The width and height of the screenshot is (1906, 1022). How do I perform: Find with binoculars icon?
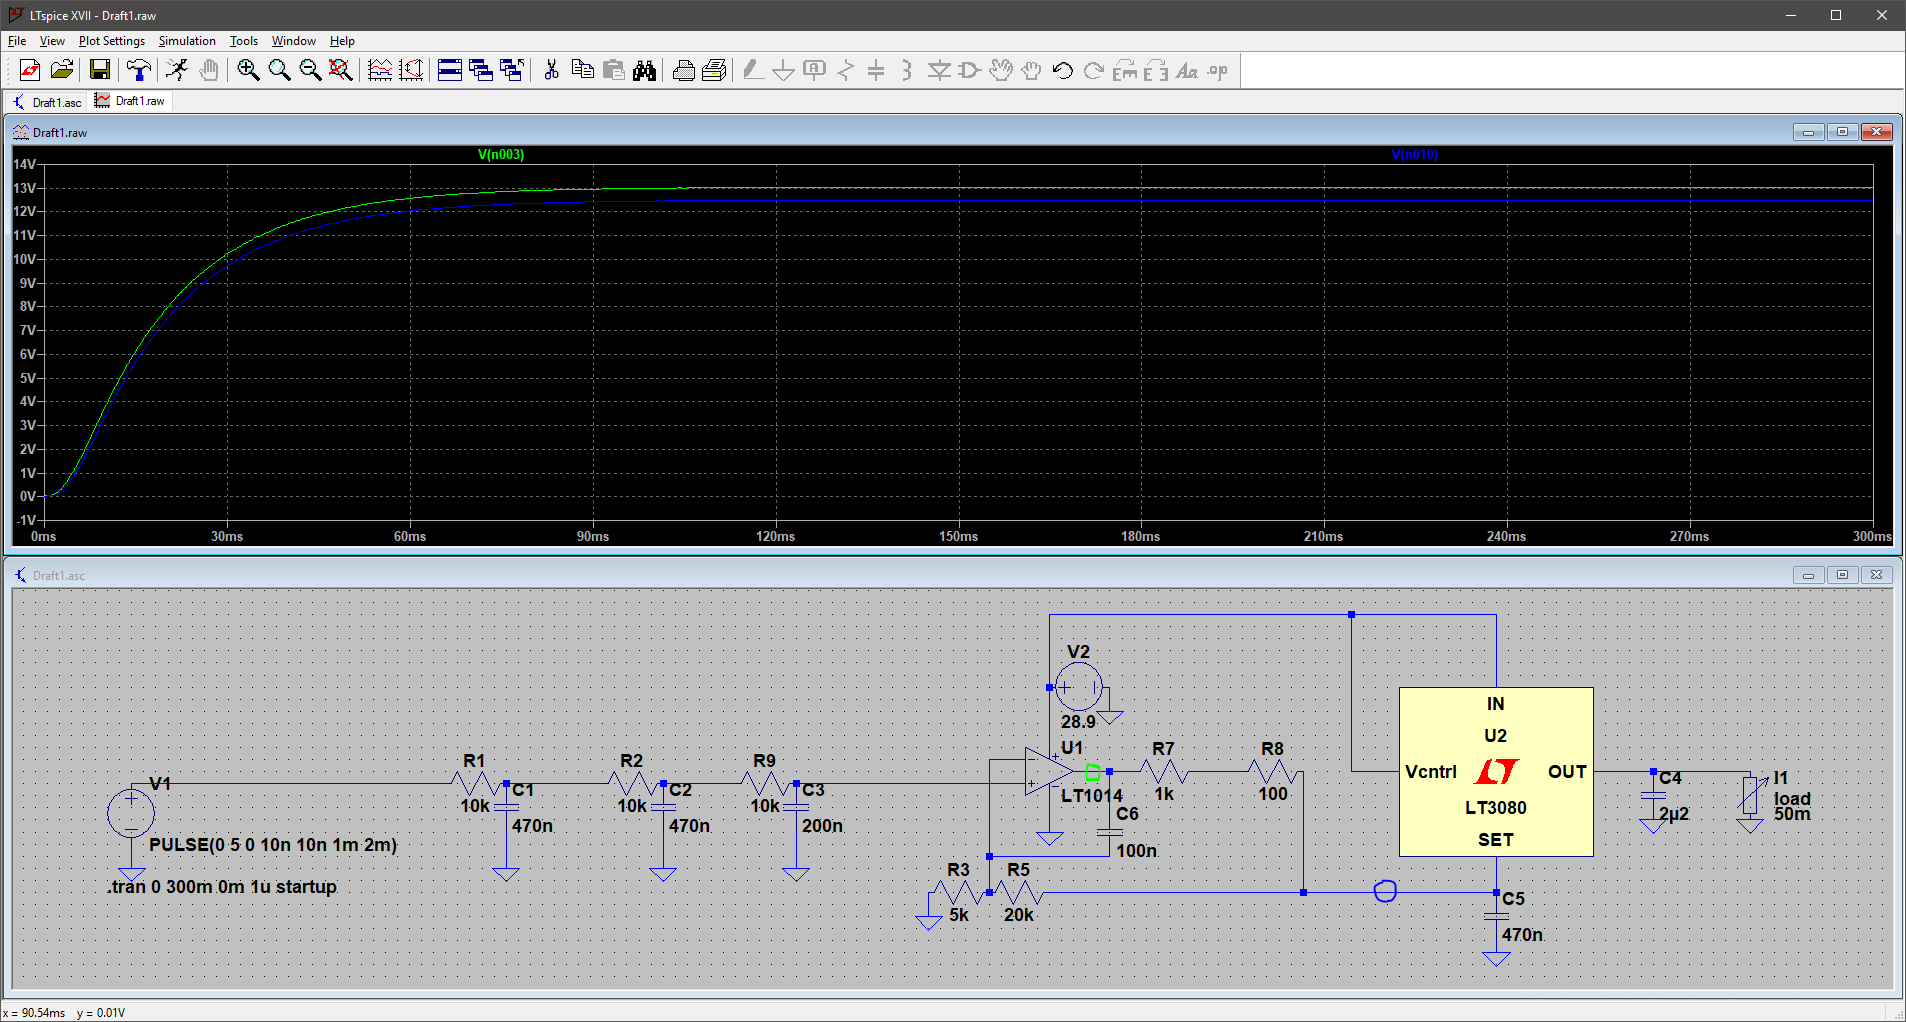click(x=645, y=70)
